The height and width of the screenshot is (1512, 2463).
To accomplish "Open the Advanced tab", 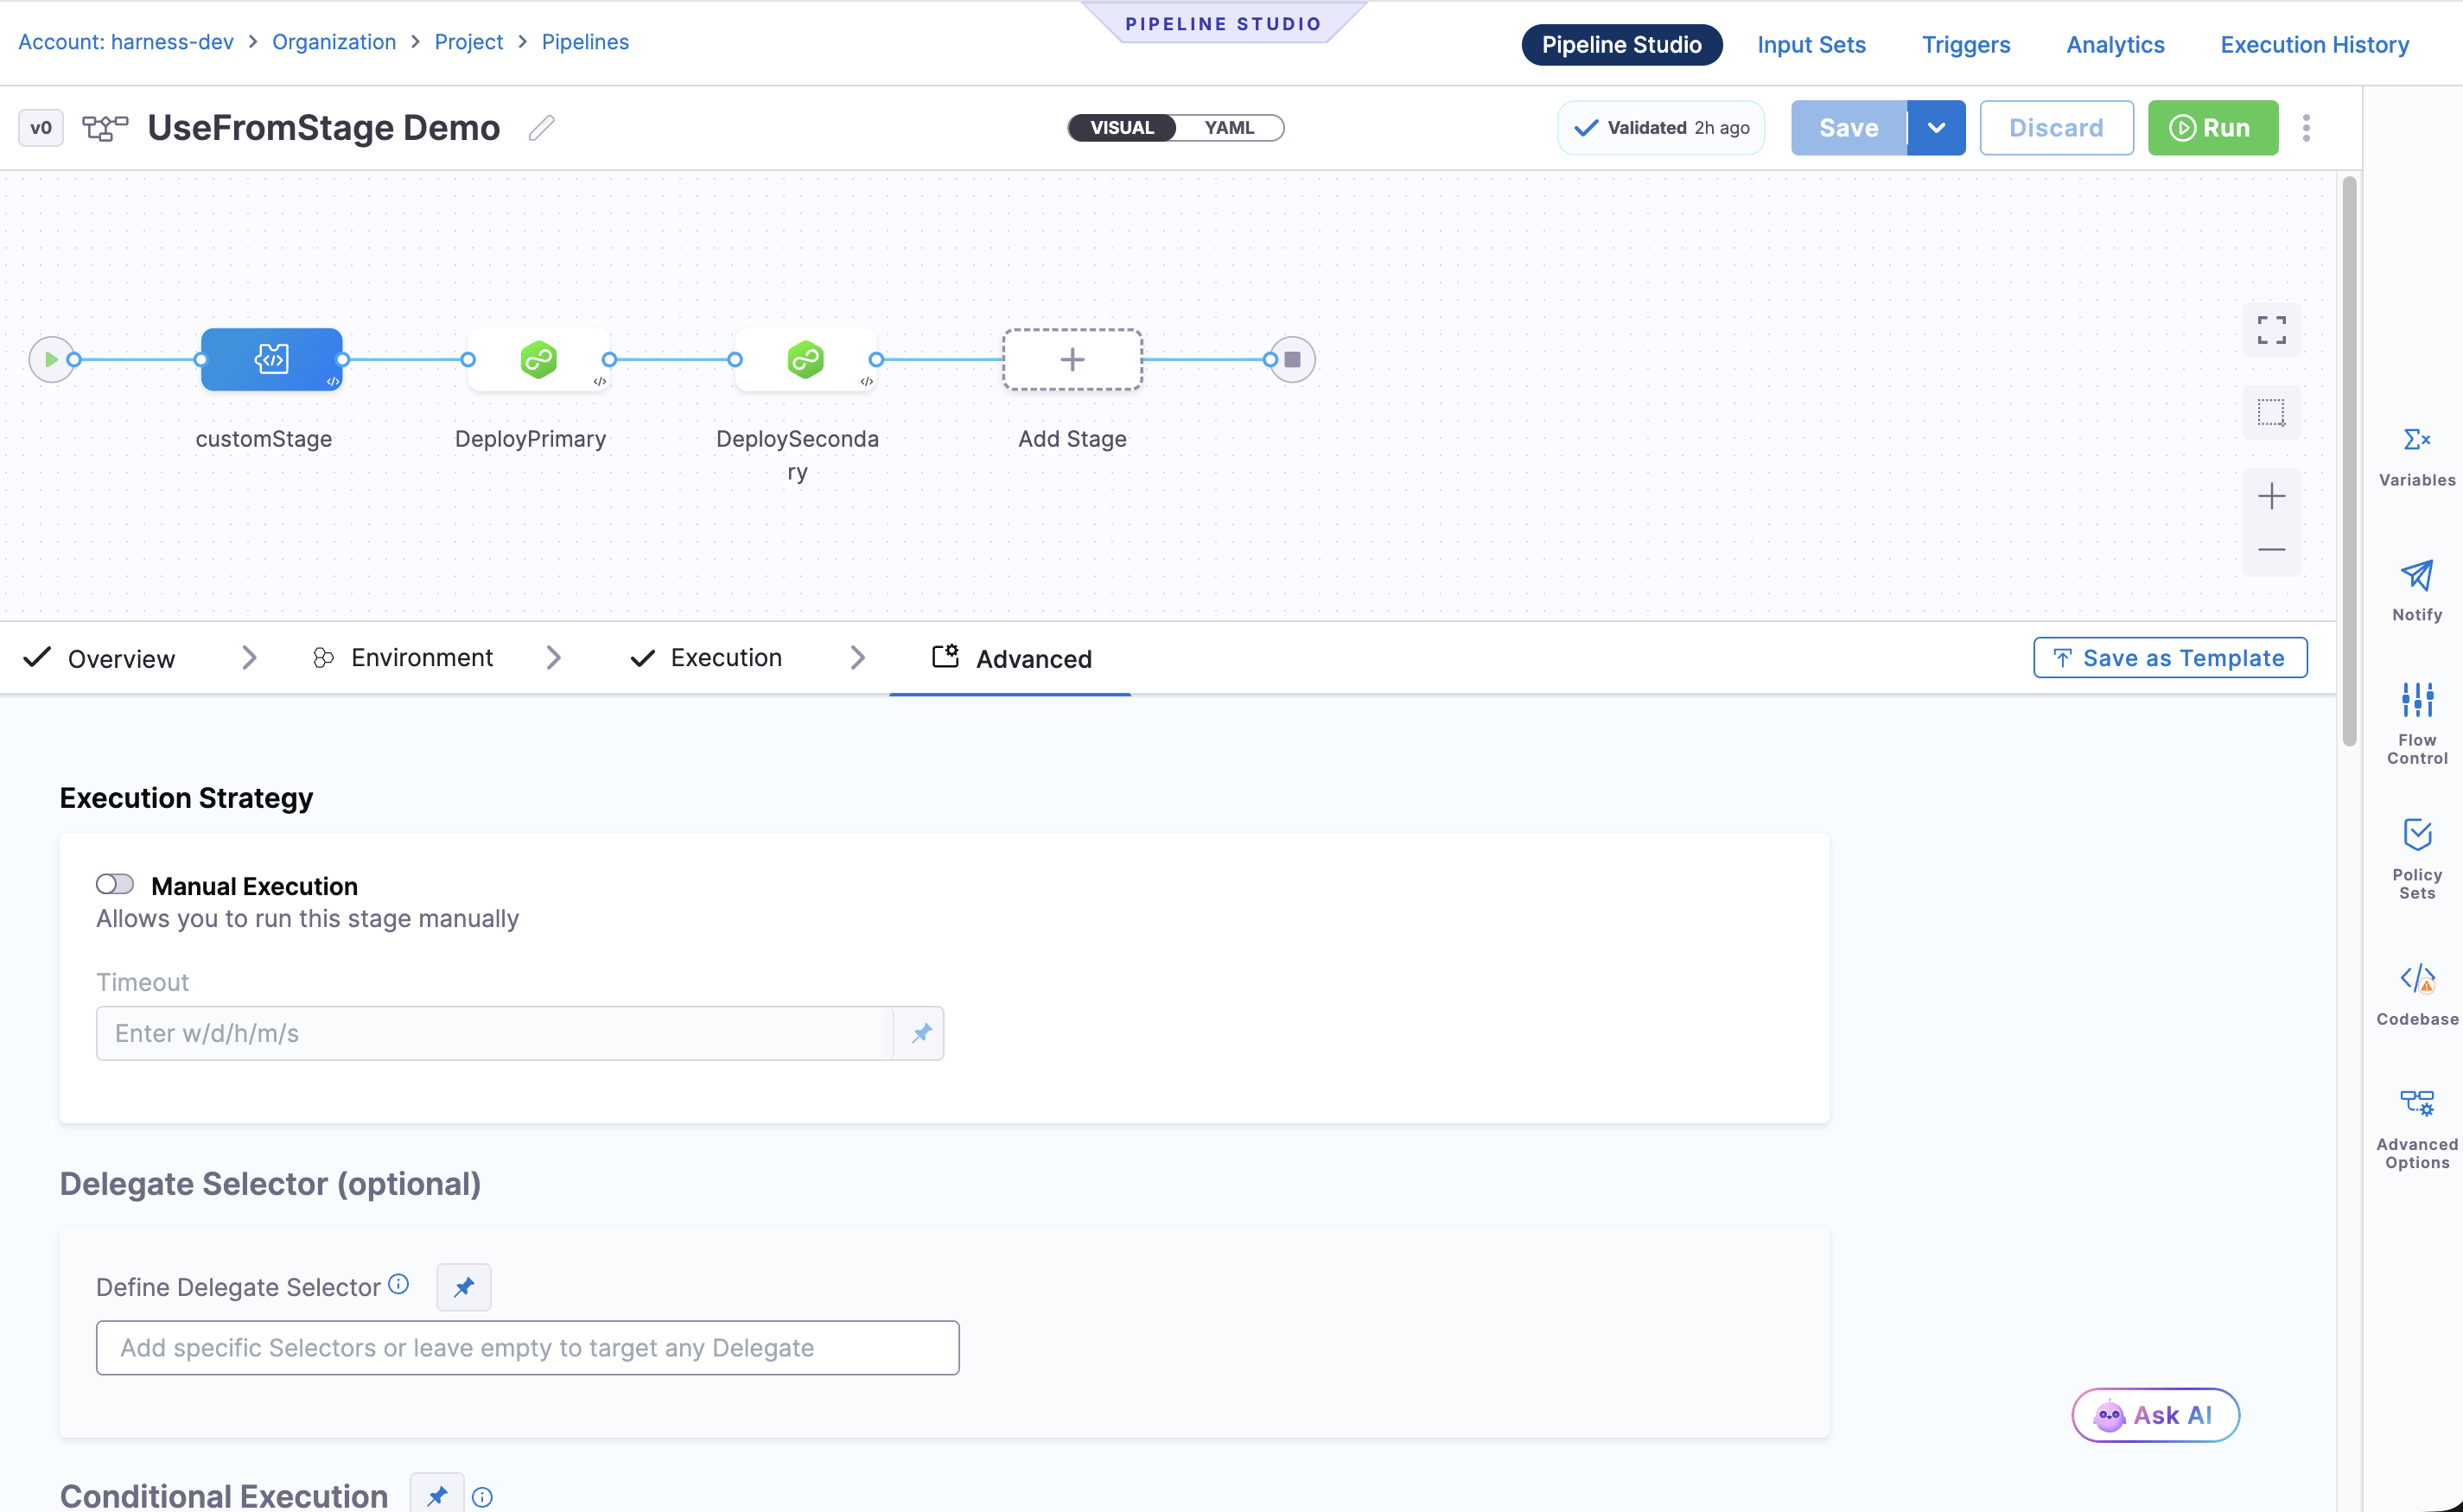I will point(1011,658).
